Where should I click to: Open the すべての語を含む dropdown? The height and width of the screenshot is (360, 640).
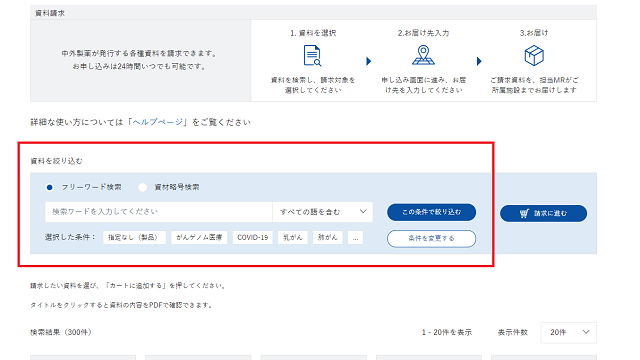(322, 212)
